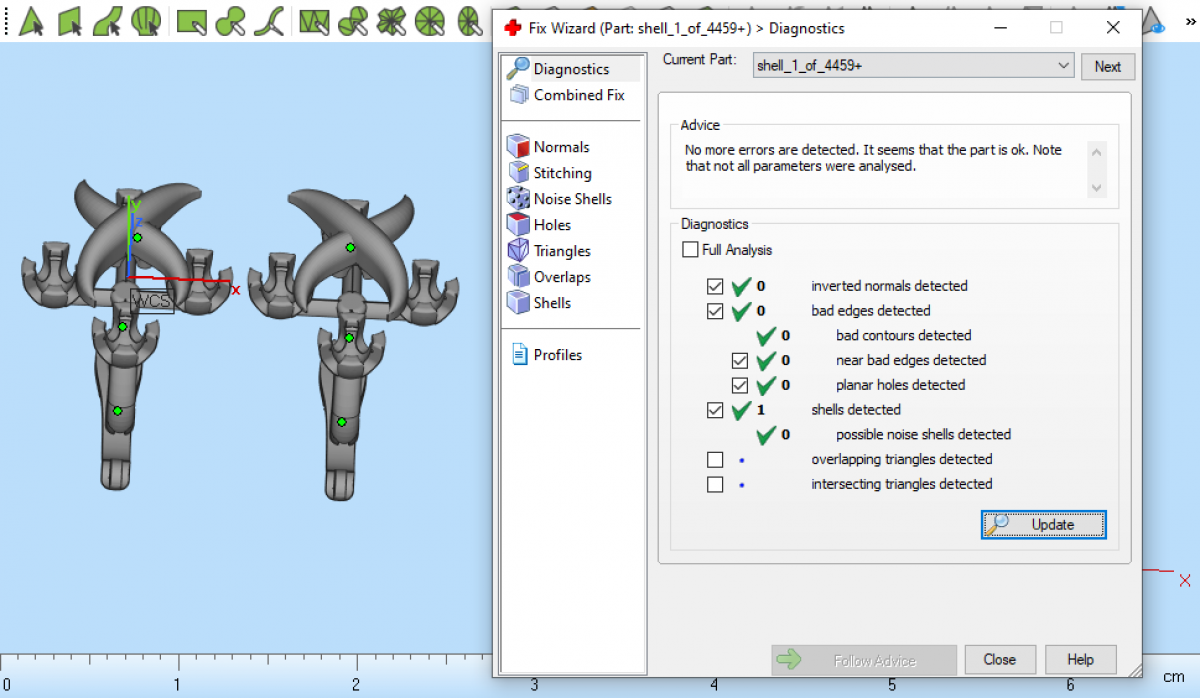The width and height of the screenshot is (1200, 698).
Task: Go to the Shells page
Action: tap(552, 303)
